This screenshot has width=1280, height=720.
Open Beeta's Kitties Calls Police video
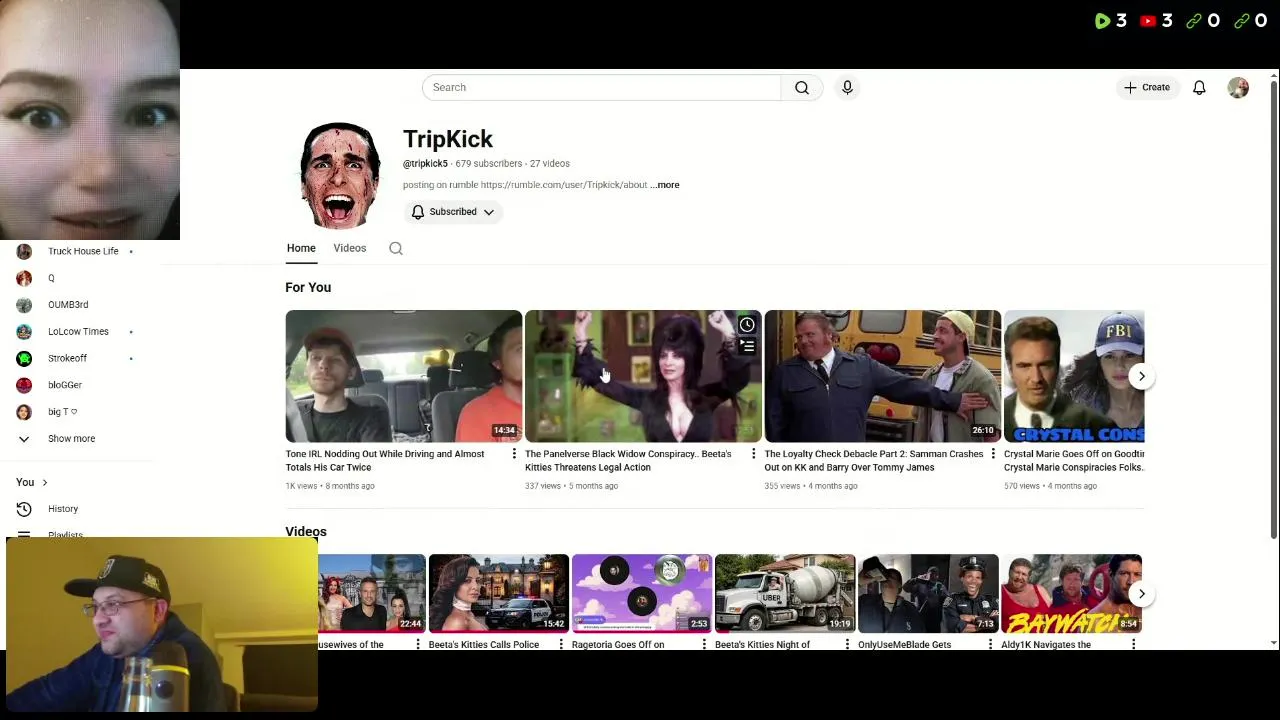(x=499, y=593)
